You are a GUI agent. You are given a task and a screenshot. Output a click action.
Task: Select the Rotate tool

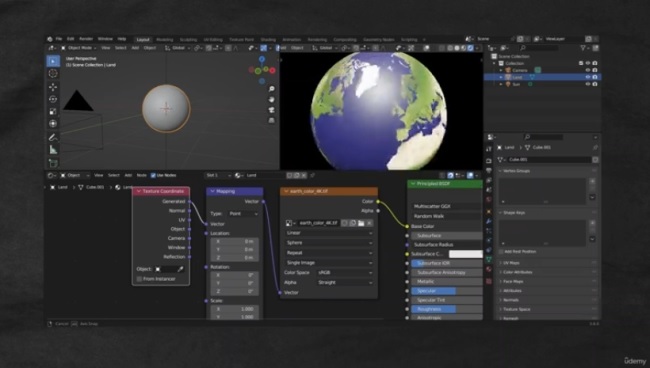pos(53,99)
